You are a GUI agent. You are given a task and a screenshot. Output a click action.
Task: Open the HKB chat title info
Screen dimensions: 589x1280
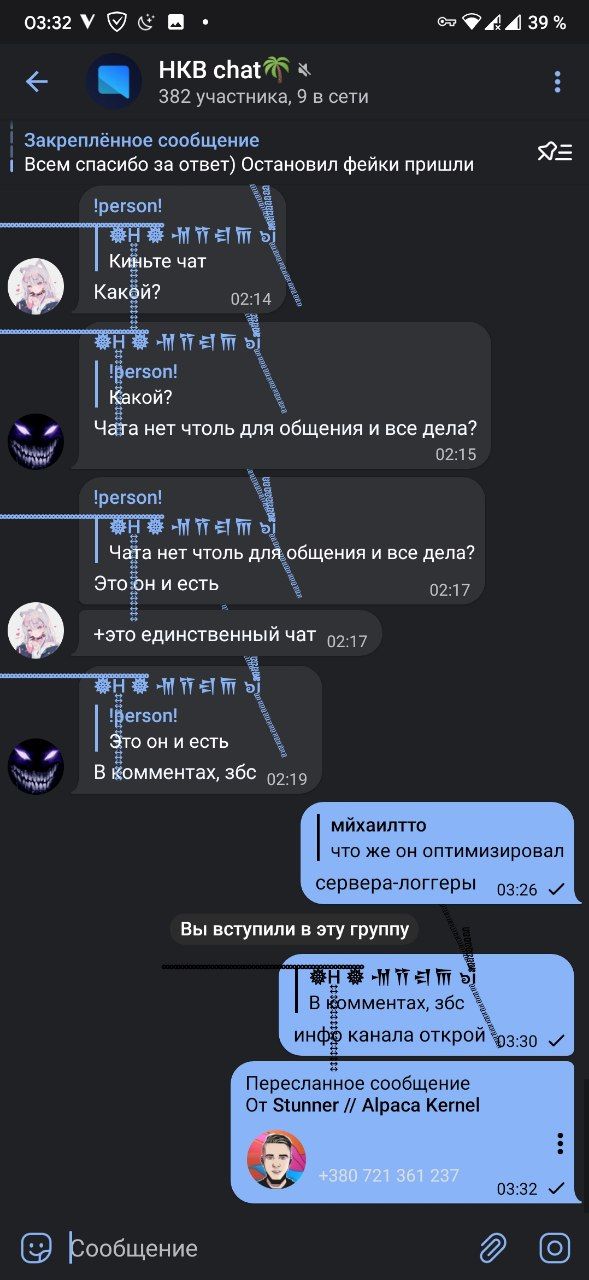(263, 81)
